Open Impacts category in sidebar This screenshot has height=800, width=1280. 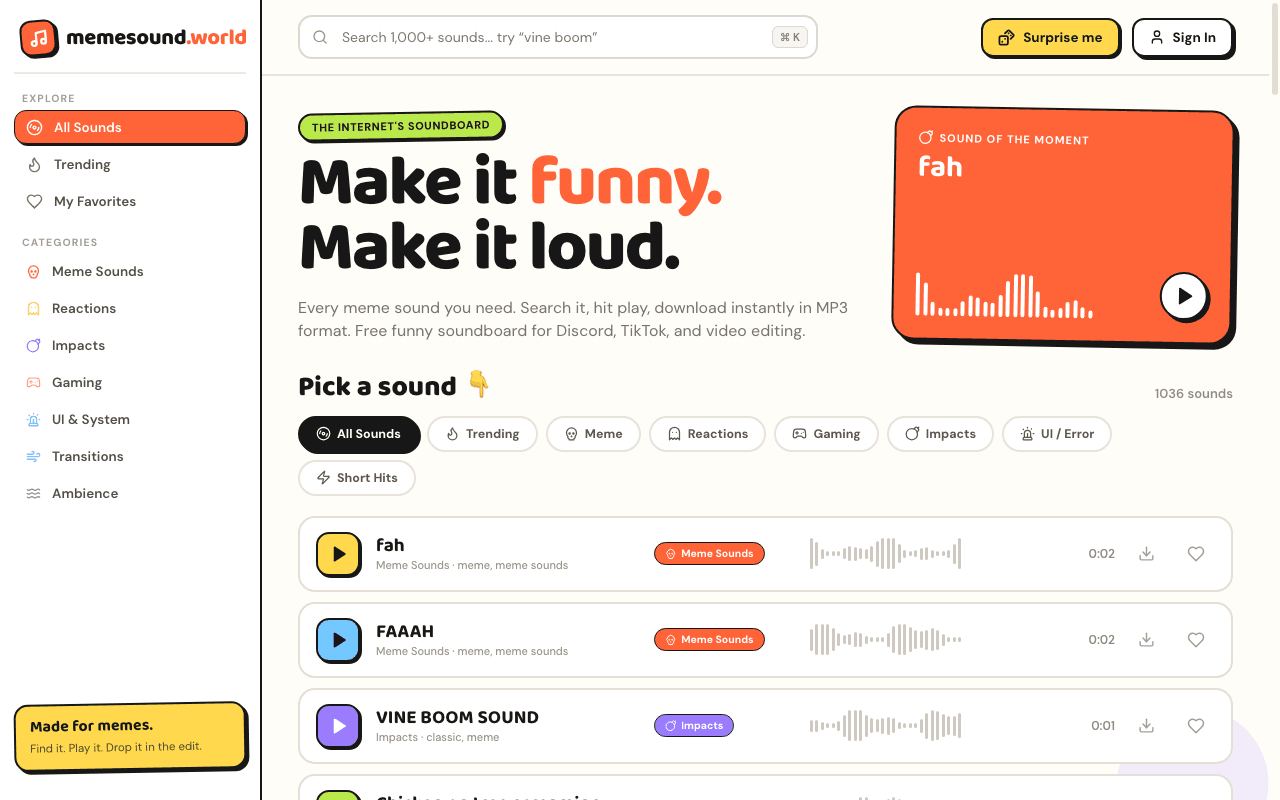130,345
